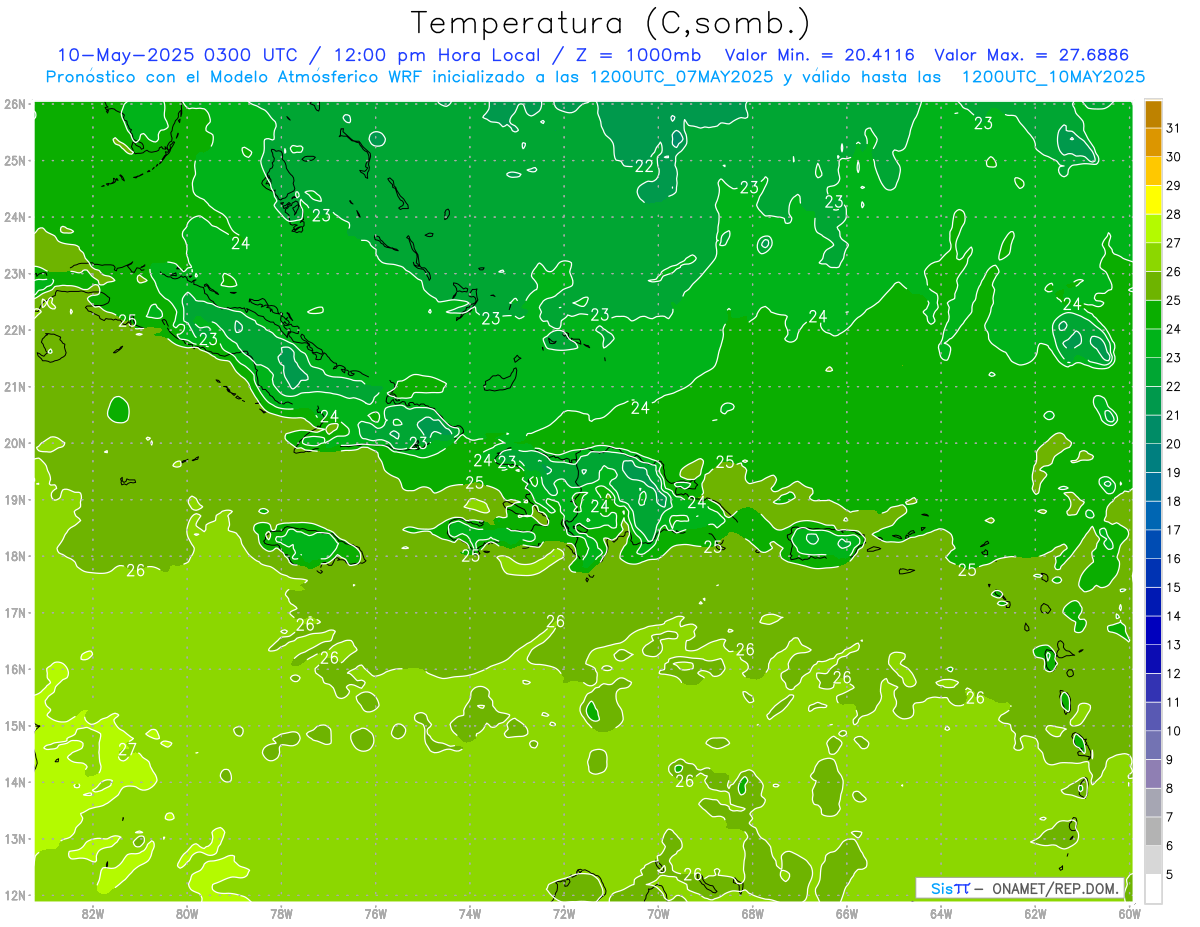Click the legend value label '10'
The width and height of the screenshot is (1200, 927).
(1174, 731)
